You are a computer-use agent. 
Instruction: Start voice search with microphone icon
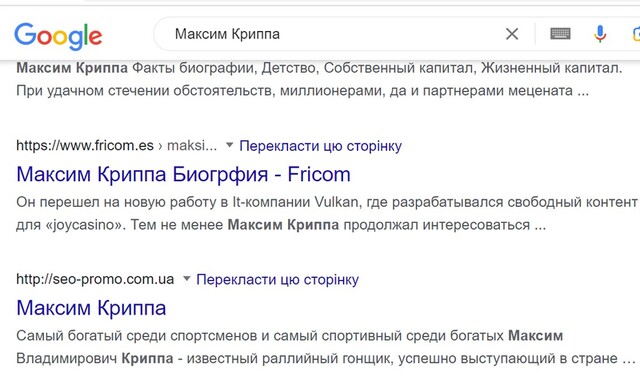(x=600, y=34)
